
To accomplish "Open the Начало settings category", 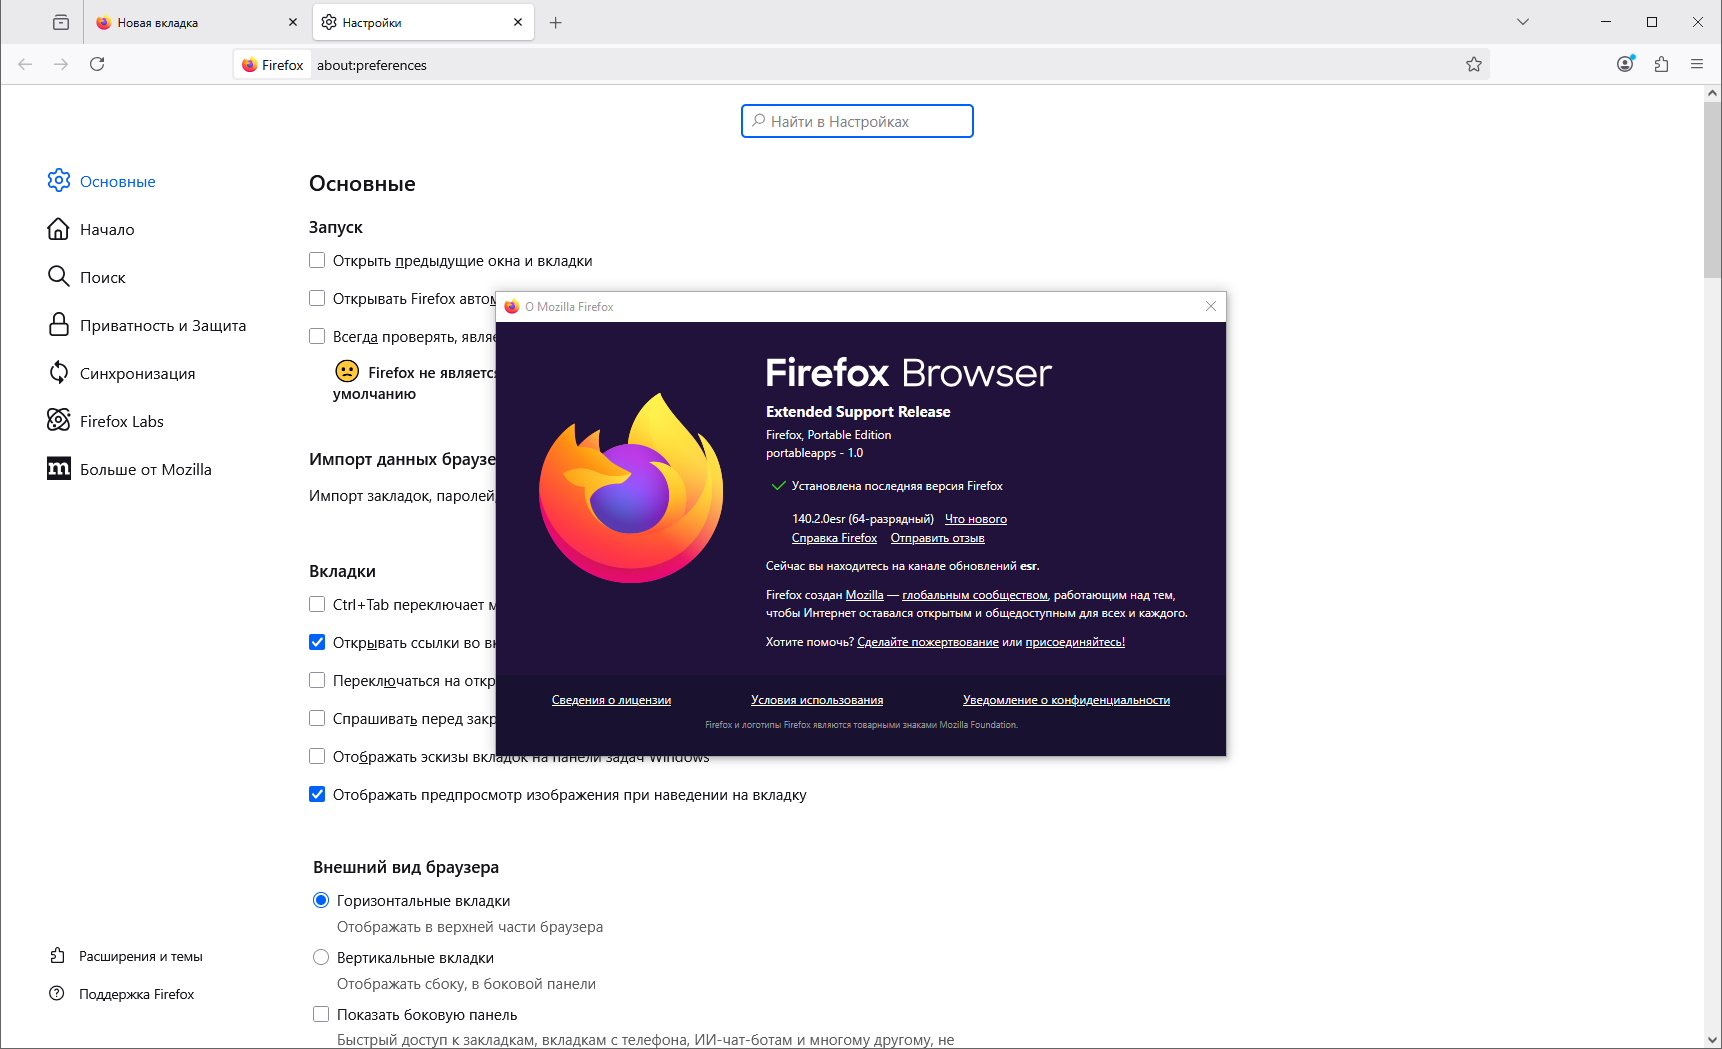I will pyautogui.click(x=91, y=229).
